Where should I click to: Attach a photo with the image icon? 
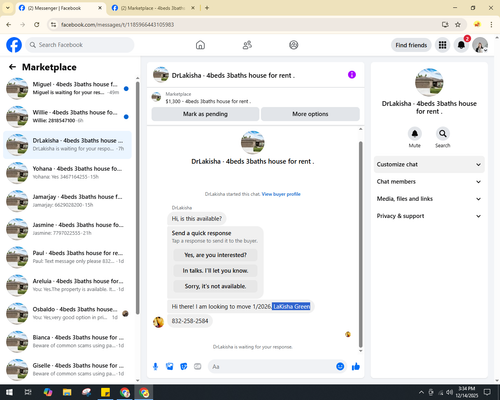(170, 367)
